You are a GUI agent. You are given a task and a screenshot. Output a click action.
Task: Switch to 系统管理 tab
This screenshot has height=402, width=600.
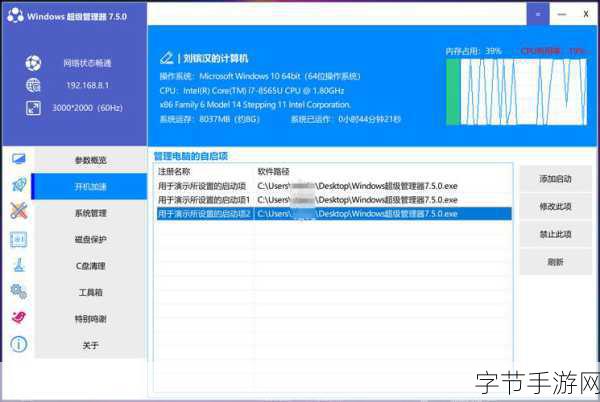click(x=90, y=213)
